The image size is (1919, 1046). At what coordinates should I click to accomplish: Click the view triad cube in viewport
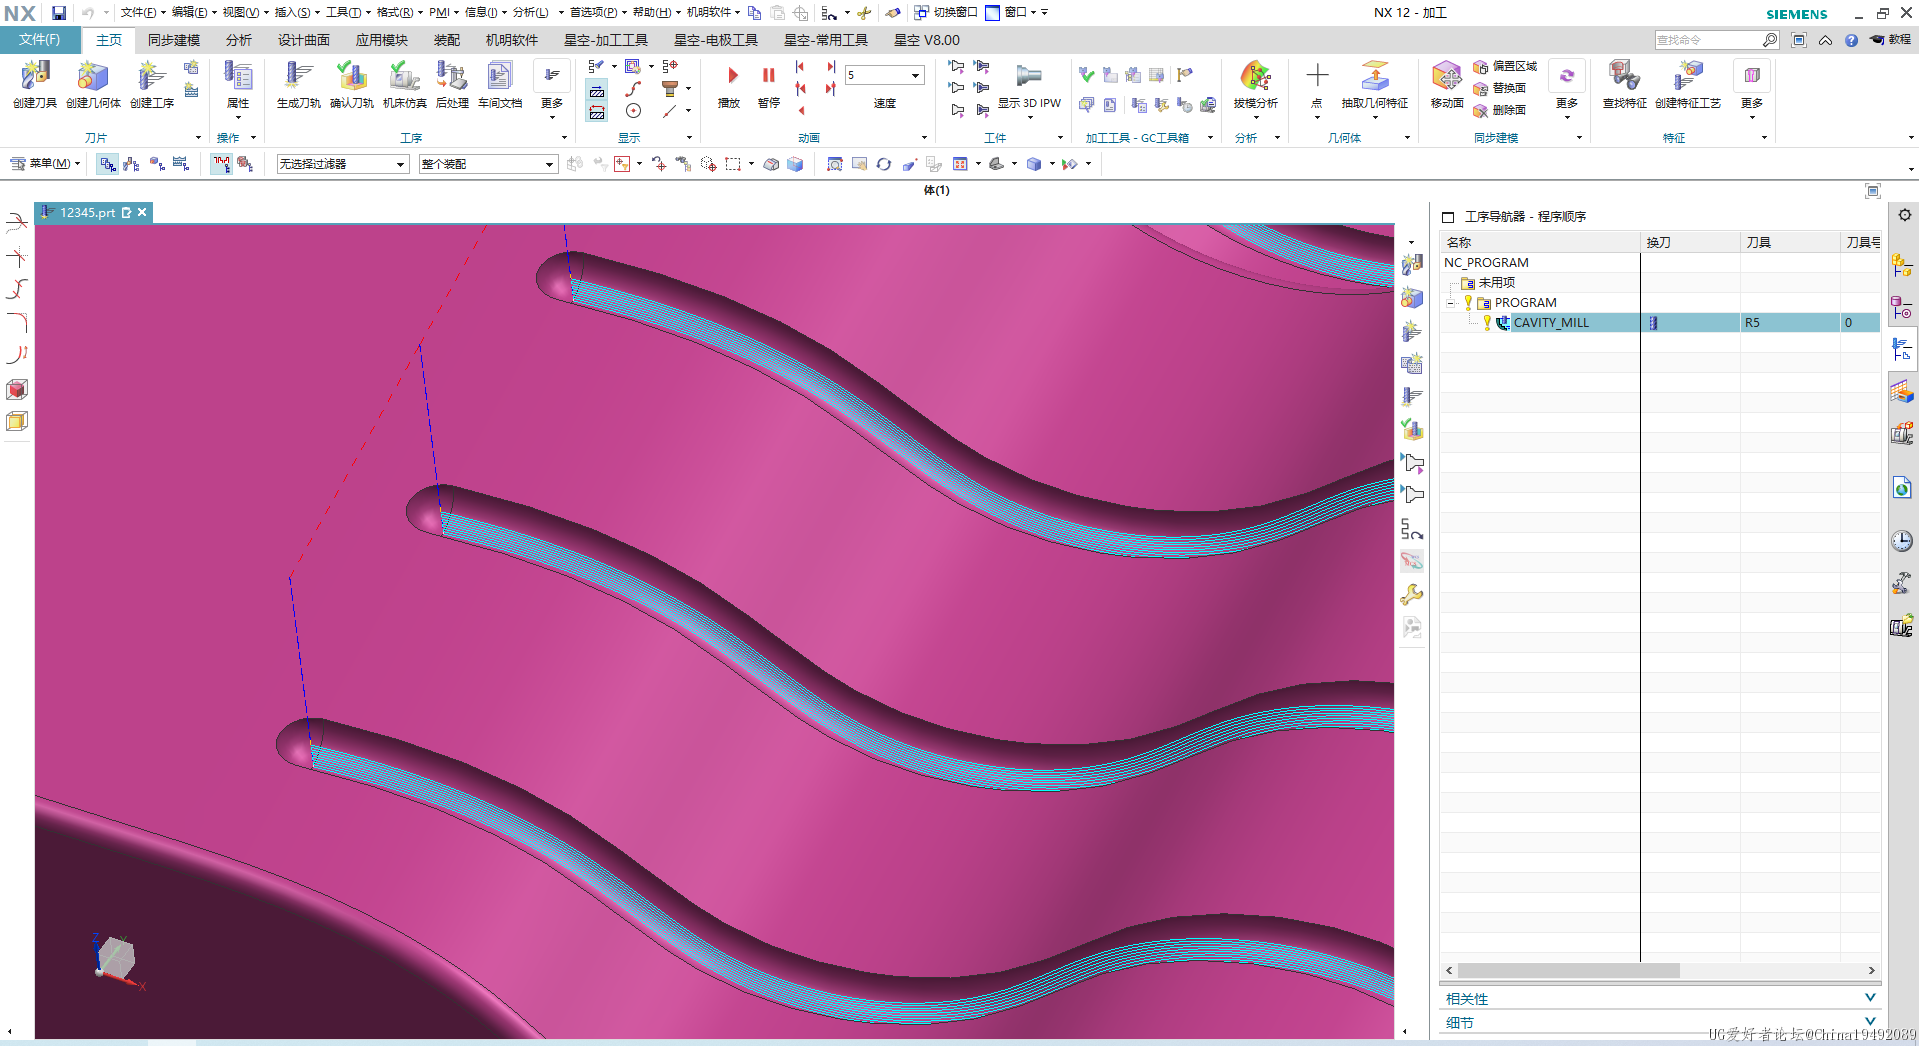coord(117,959)
